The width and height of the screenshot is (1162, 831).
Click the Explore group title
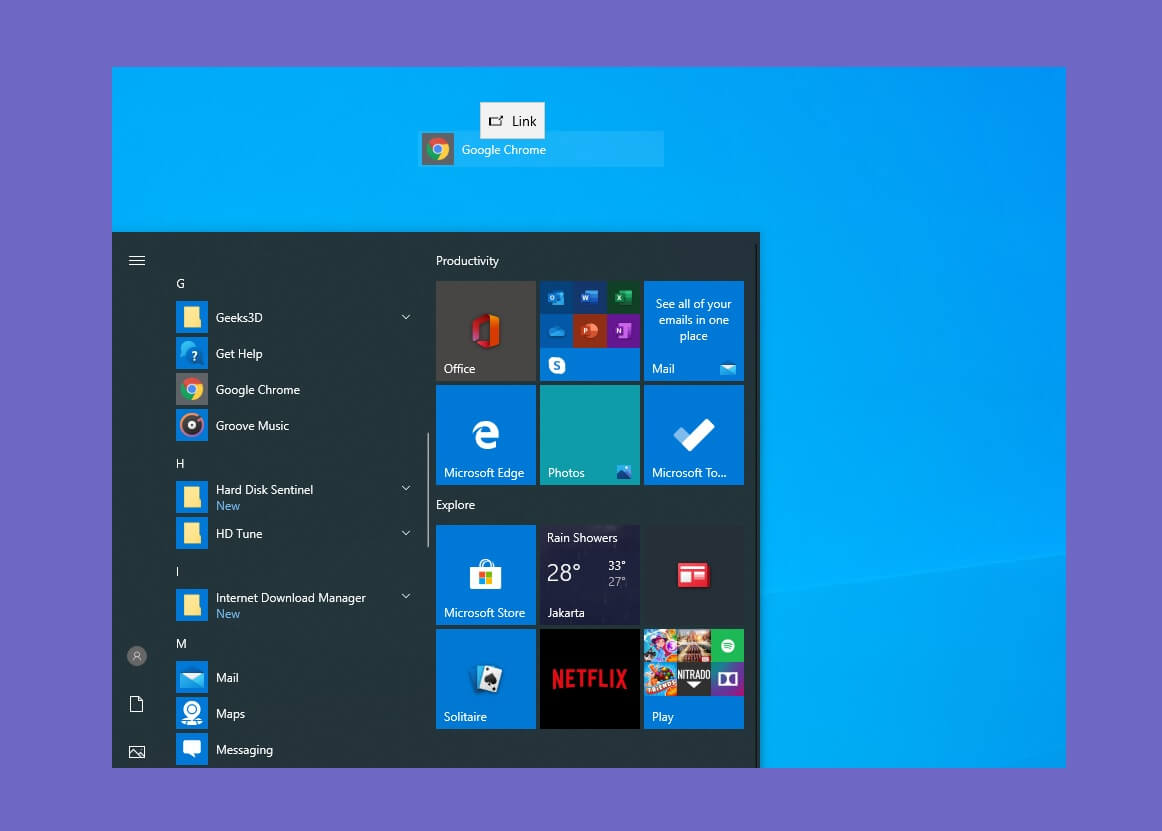(x=455, y=505)
